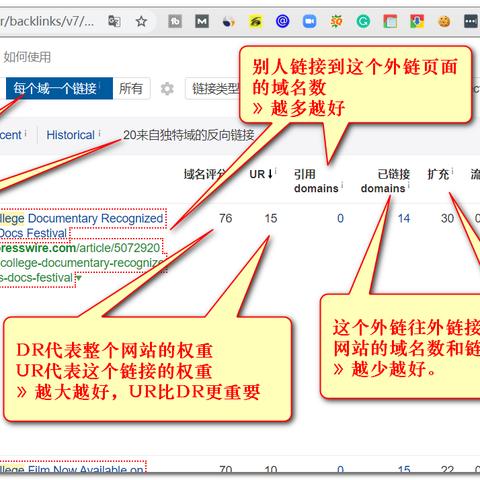Click the blue-and-orange swirl extension icon
This screenshot has height=480, width=480.
pyautogui.click(x=228, y=22)
